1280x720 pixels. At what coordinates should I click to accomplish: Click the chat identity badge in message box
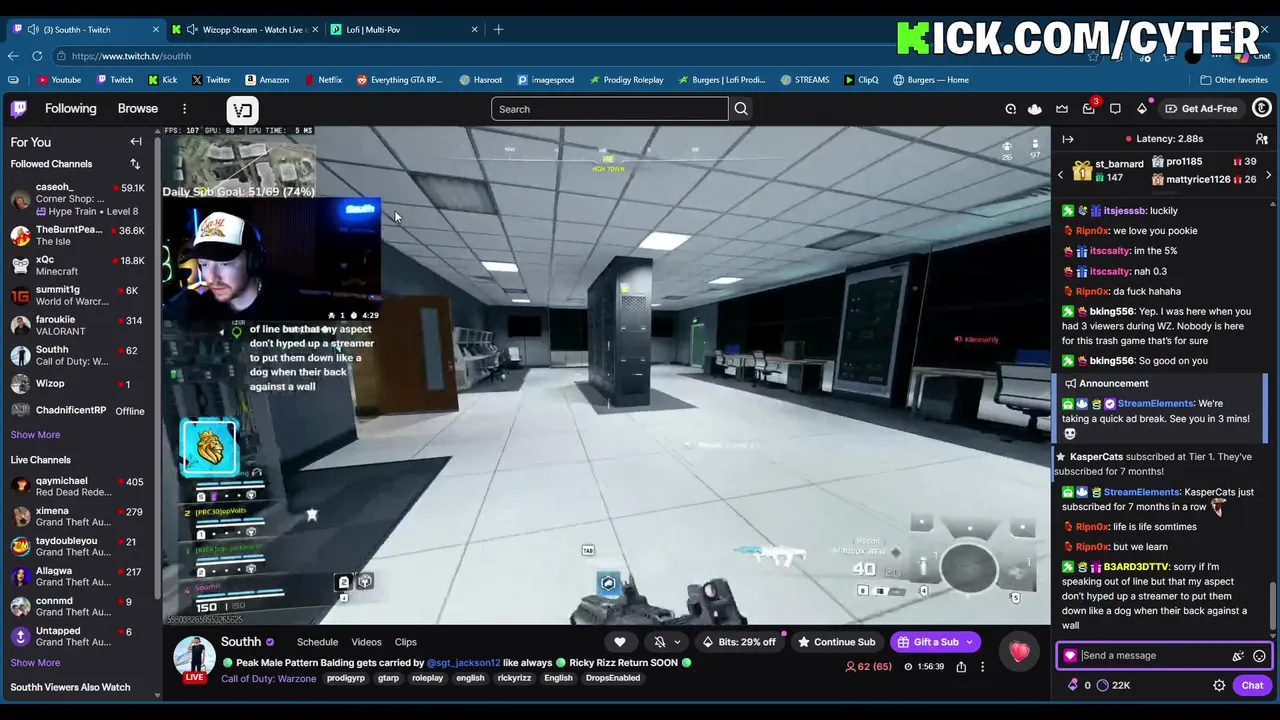1070,656
